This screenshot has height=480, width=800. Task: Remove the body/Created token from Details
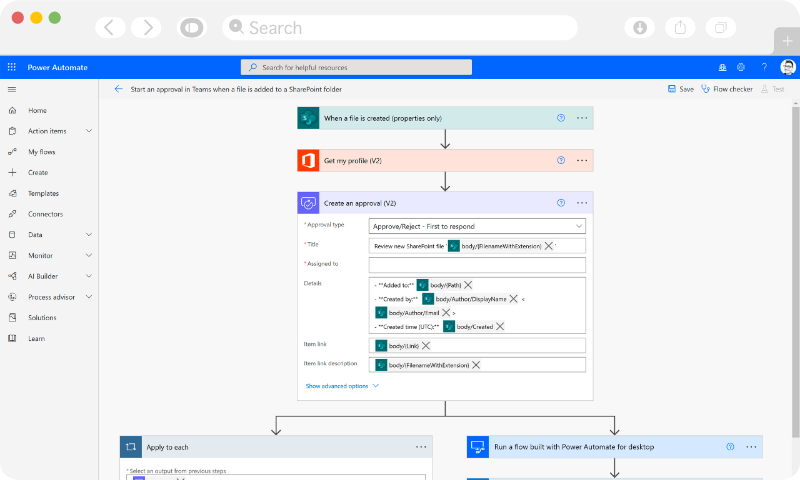(499, 326)
